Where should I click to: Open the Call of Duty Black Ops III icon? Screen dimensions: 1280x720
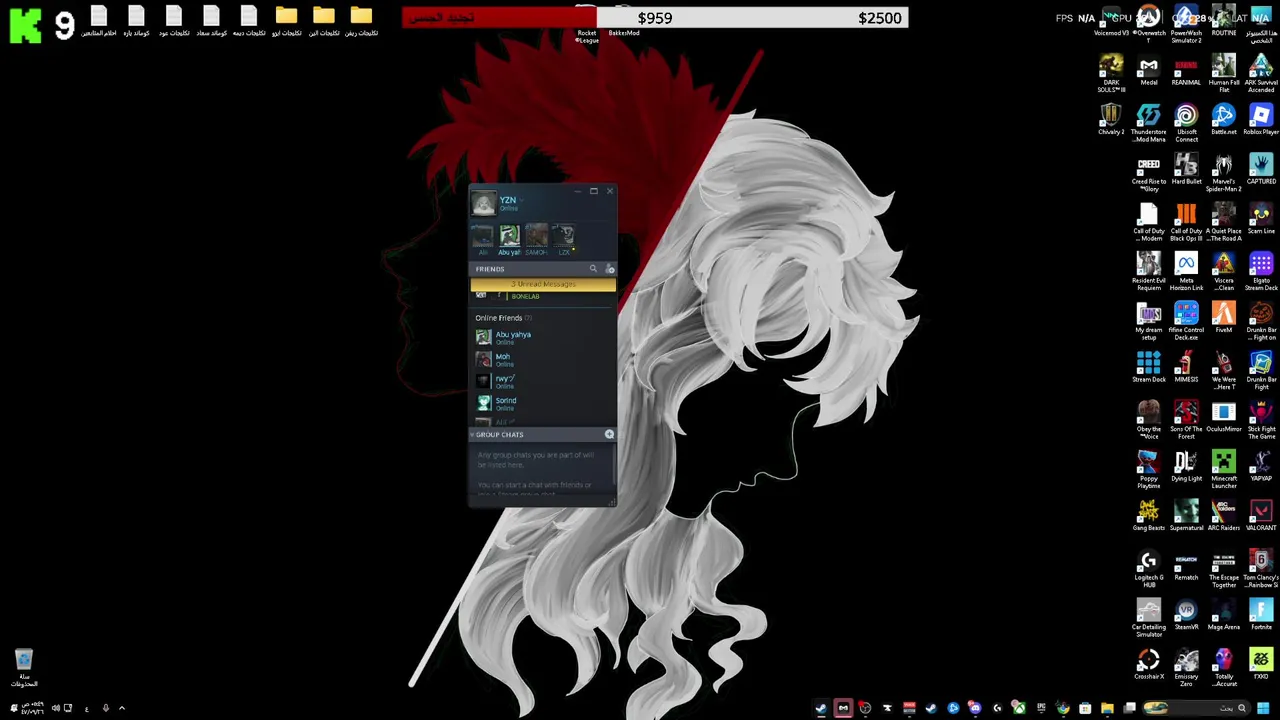point(1186,222)
